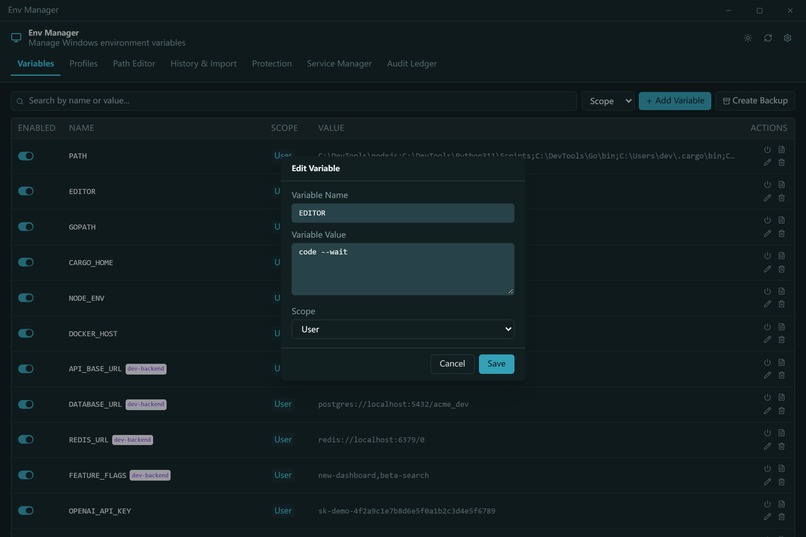Click the pencil edit icon for EDITOR
This screenshot has width=806, height=537.
click(767, 198)
